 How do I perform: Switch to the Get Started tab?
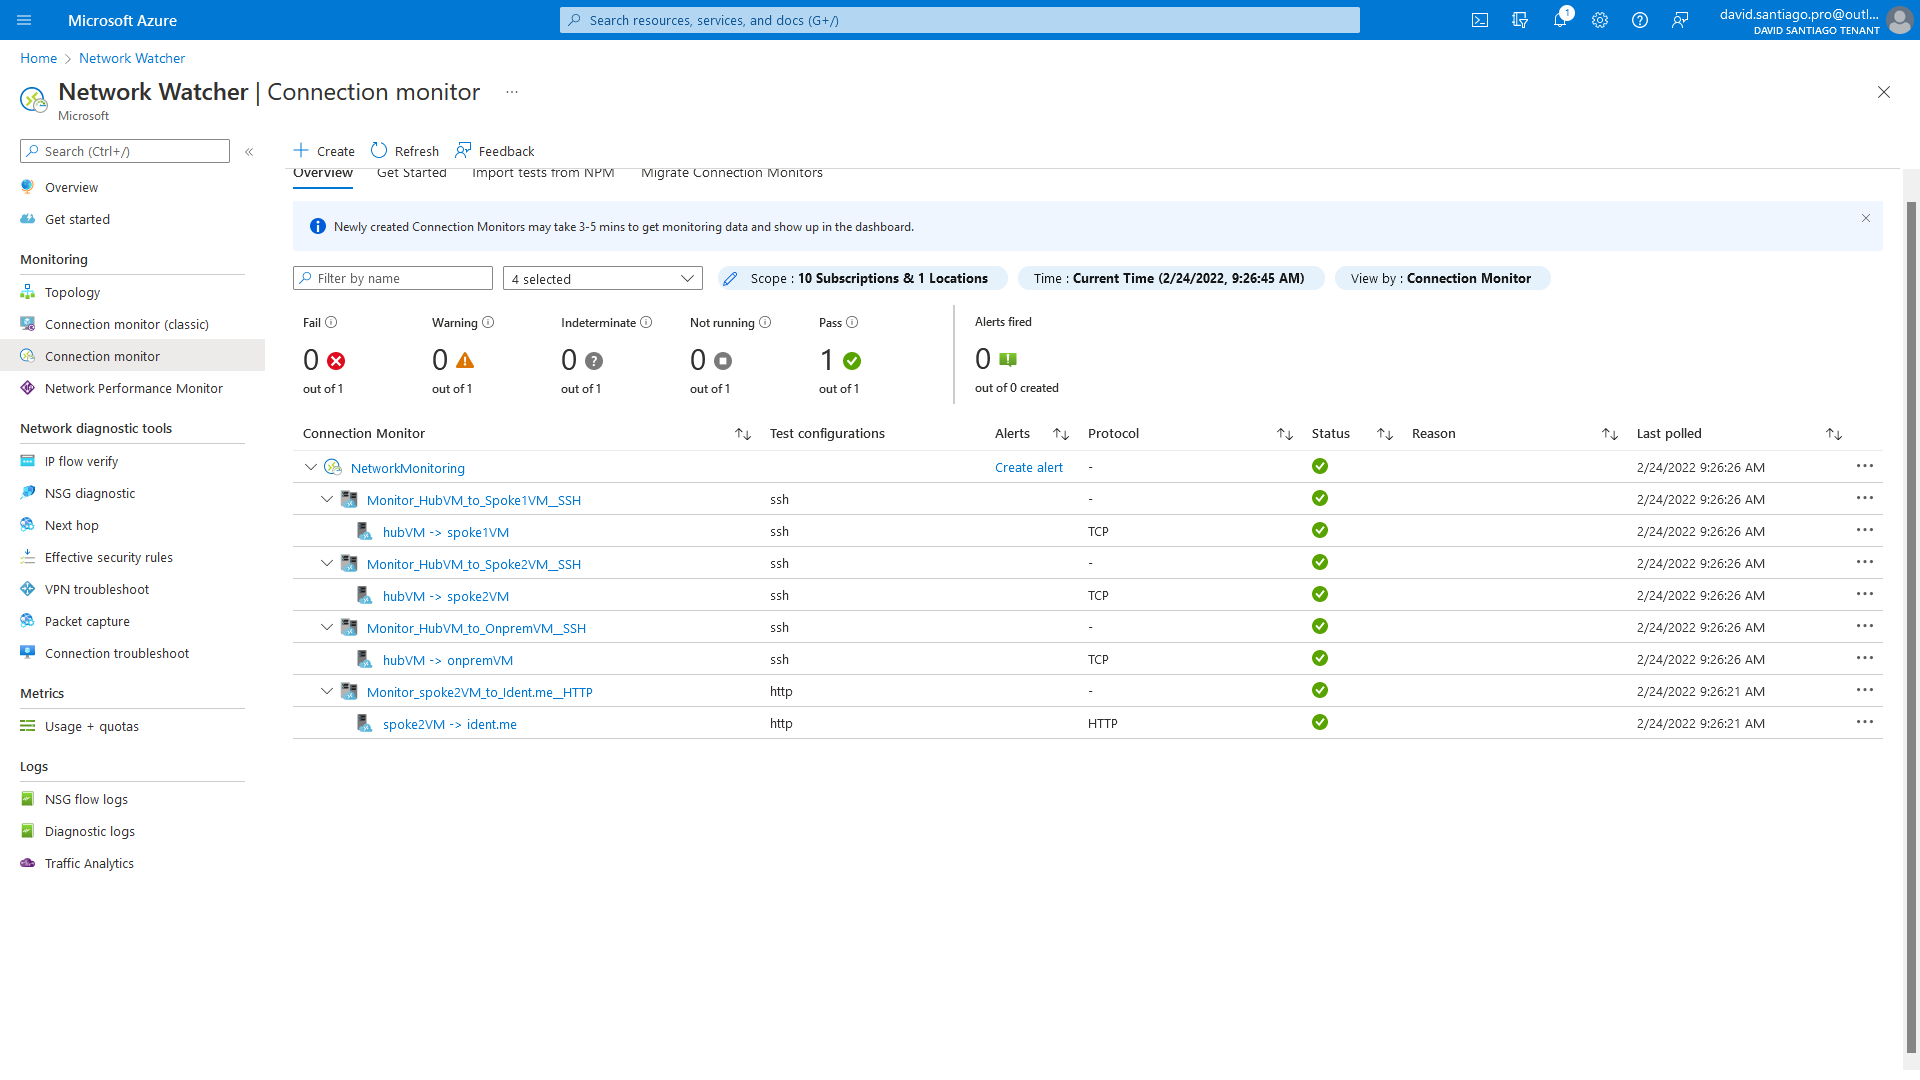412,173
